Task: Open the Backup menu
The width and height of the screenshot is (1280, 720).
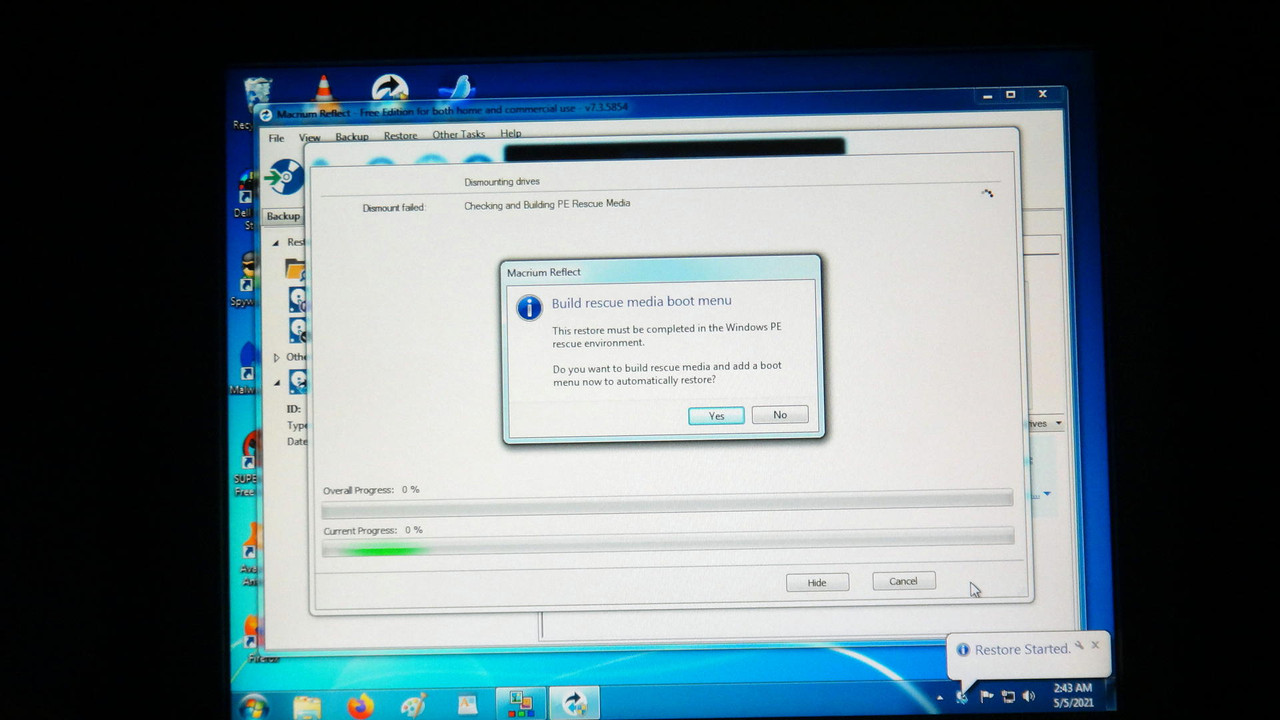Action: [x=352, y=136]
